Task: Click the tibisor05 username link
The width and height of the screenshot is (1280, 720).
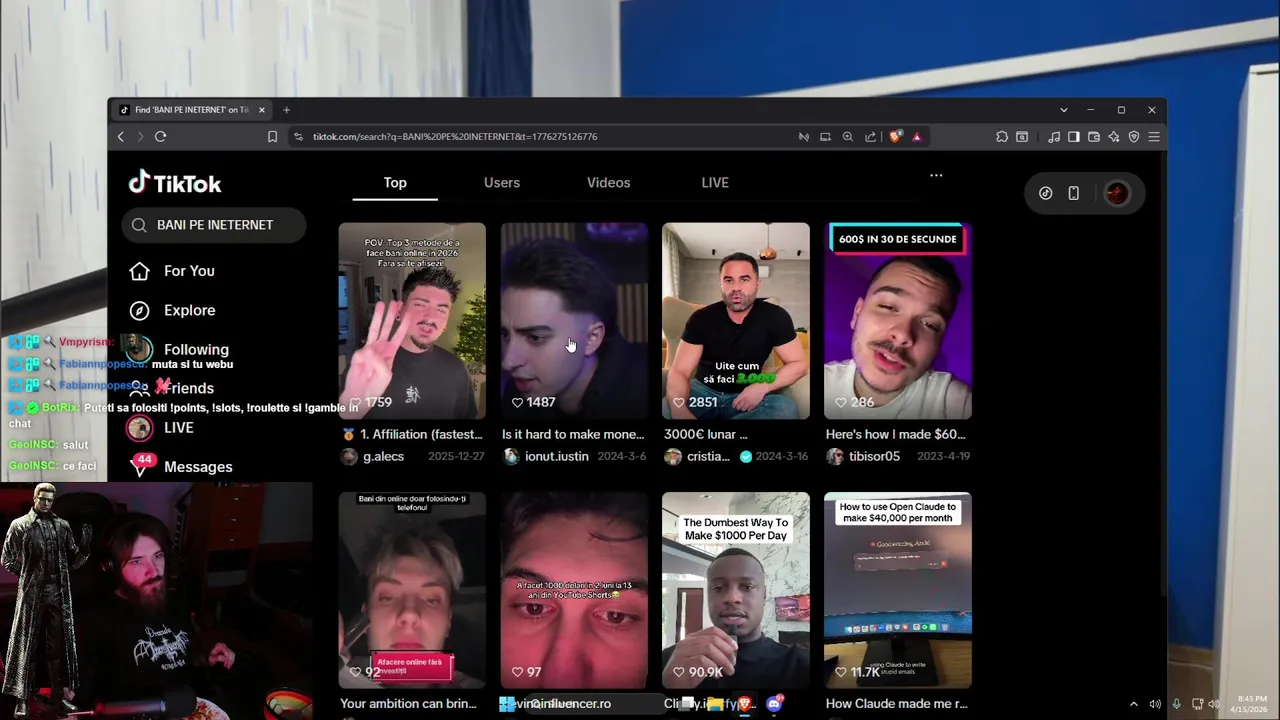Action: click(x=874, y=456)
